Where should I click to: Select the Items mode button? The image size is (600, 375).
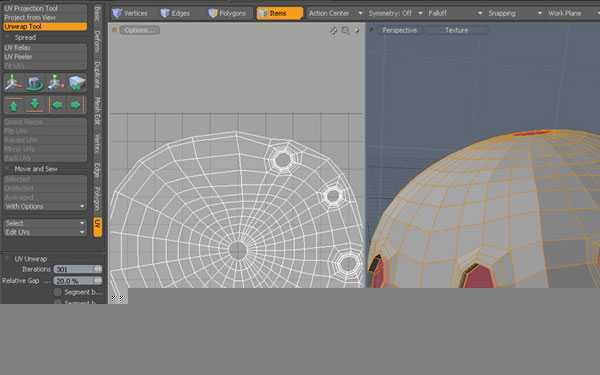pos(279,13)
